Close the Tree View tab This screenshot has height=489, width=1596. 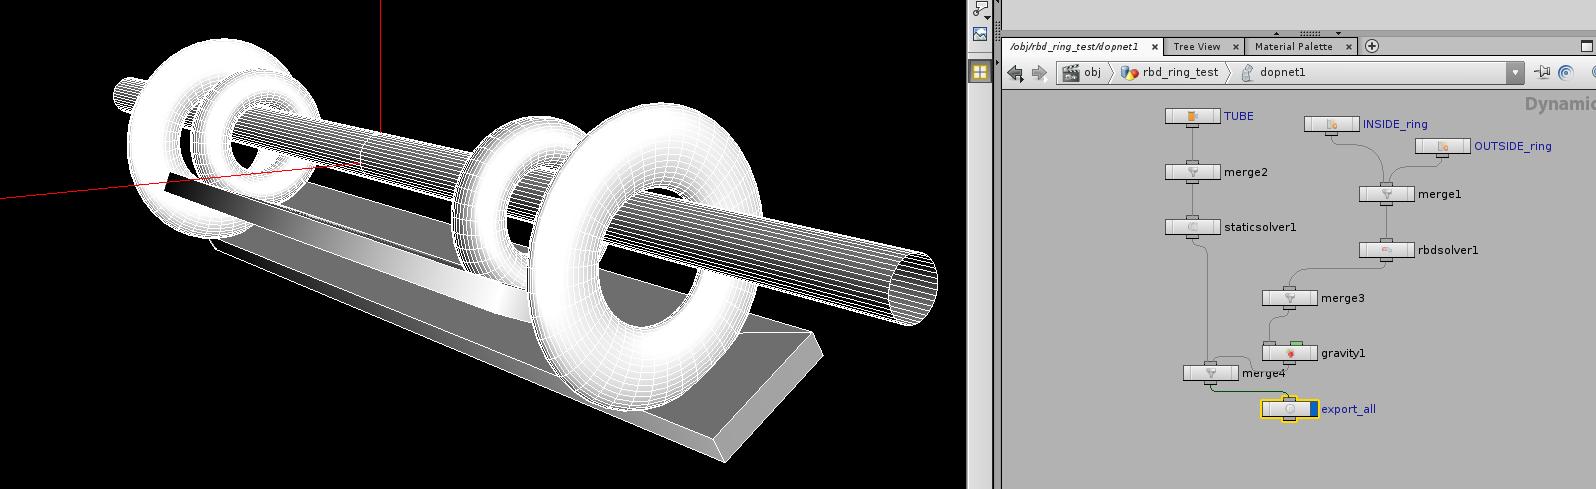pyautogui.click(x=1236, y=47)
